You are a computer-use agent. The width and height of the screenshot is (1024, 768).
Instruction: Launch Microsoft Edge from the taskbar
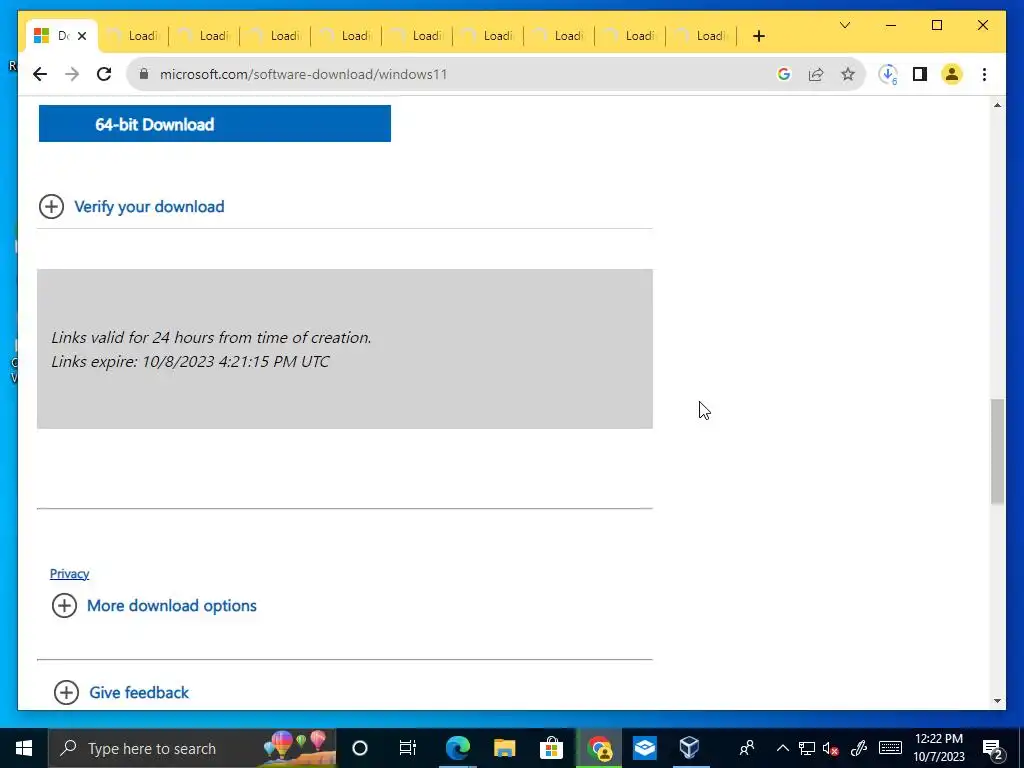point(457,748)
